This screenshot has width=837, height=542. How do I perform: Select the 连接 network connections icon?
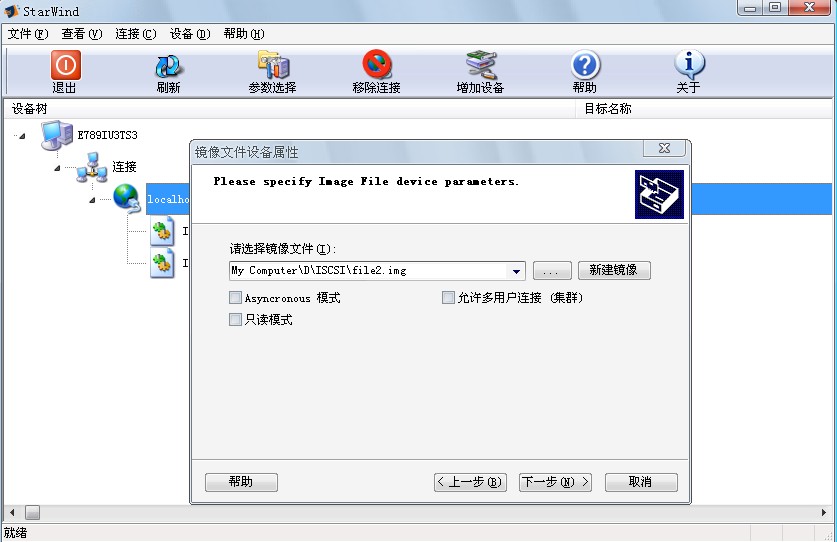click(92, 167)
